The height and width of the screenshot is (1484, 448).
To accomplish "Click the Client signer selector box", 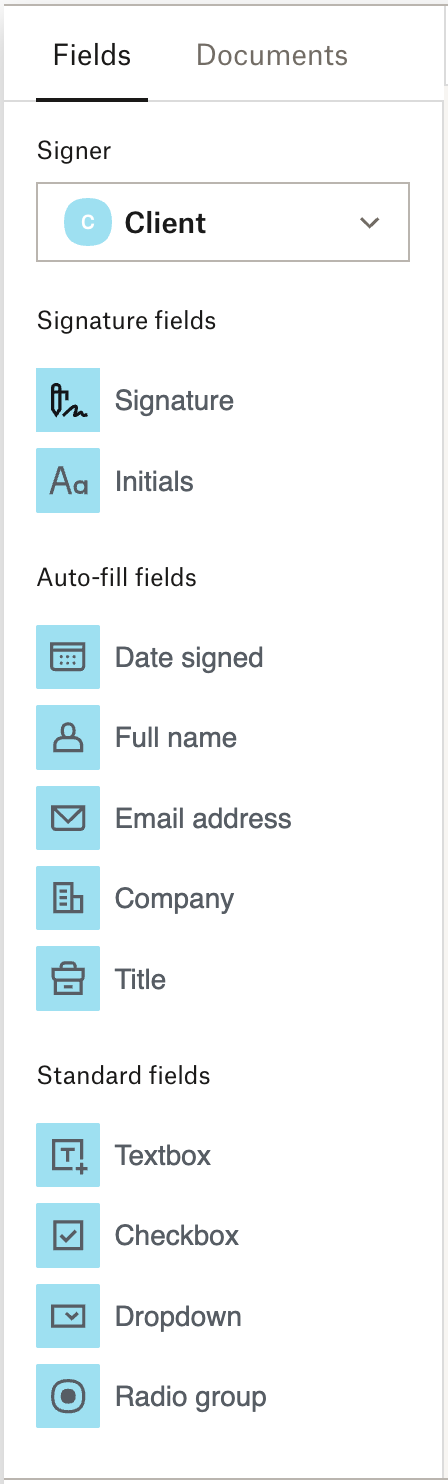I will click(x=223, y=222).
